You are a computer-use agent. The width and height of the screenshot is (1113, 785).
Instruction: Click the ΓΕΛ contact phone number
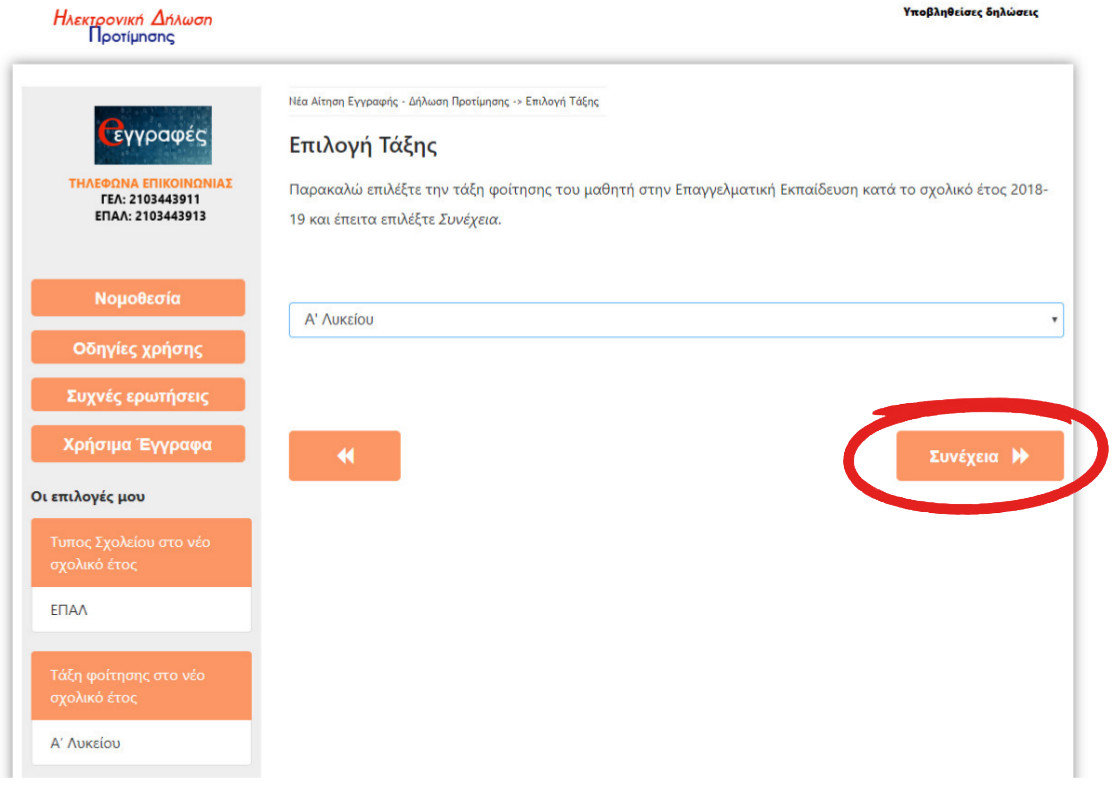[166, 199]
